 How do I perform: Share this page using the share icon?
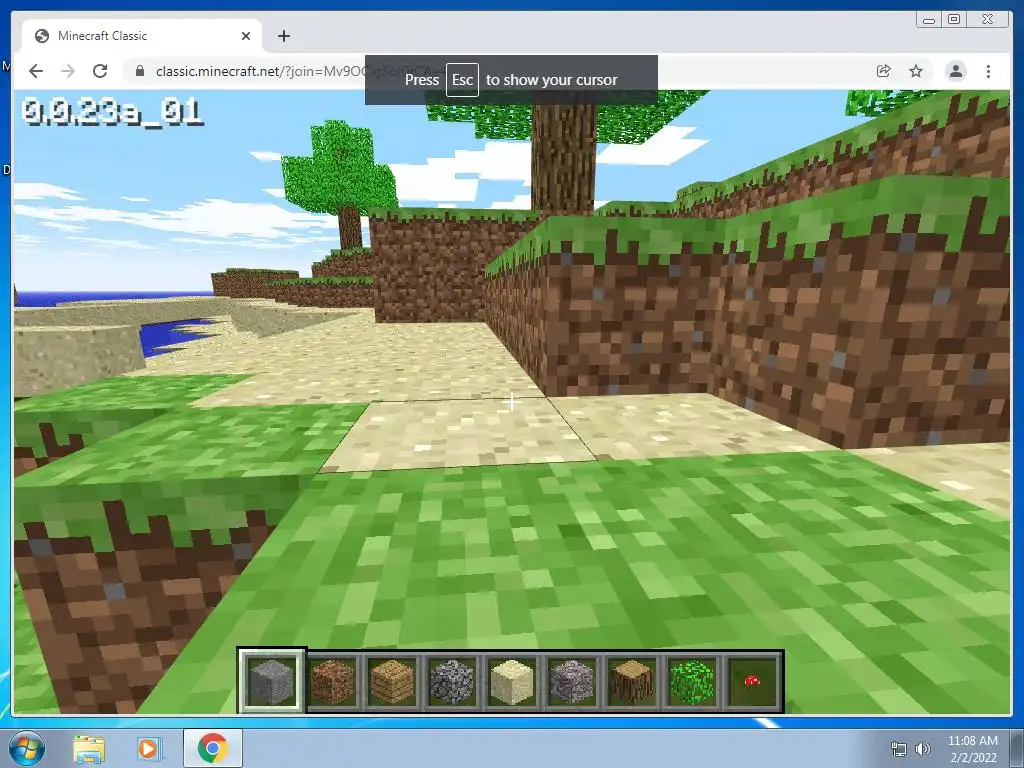[x=884, y=71]
